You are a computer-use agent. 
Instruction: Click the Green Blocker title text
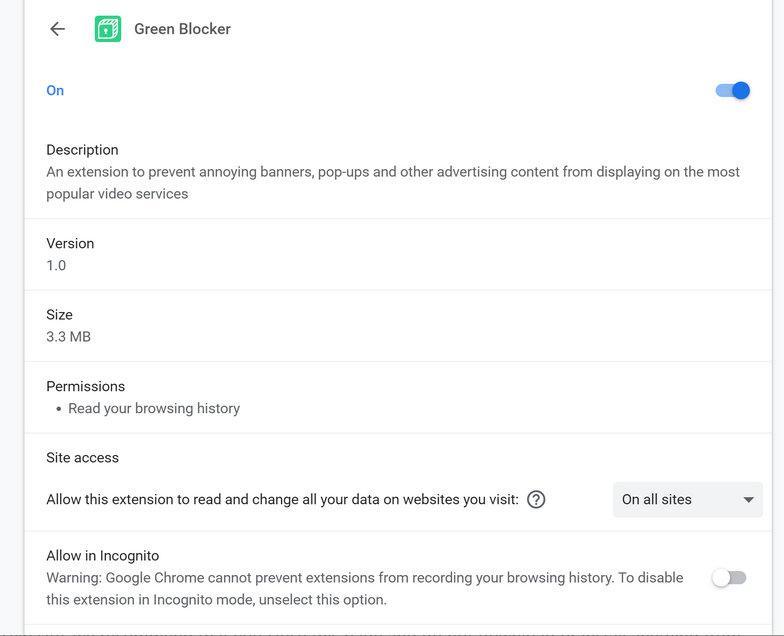pos(182,29)
